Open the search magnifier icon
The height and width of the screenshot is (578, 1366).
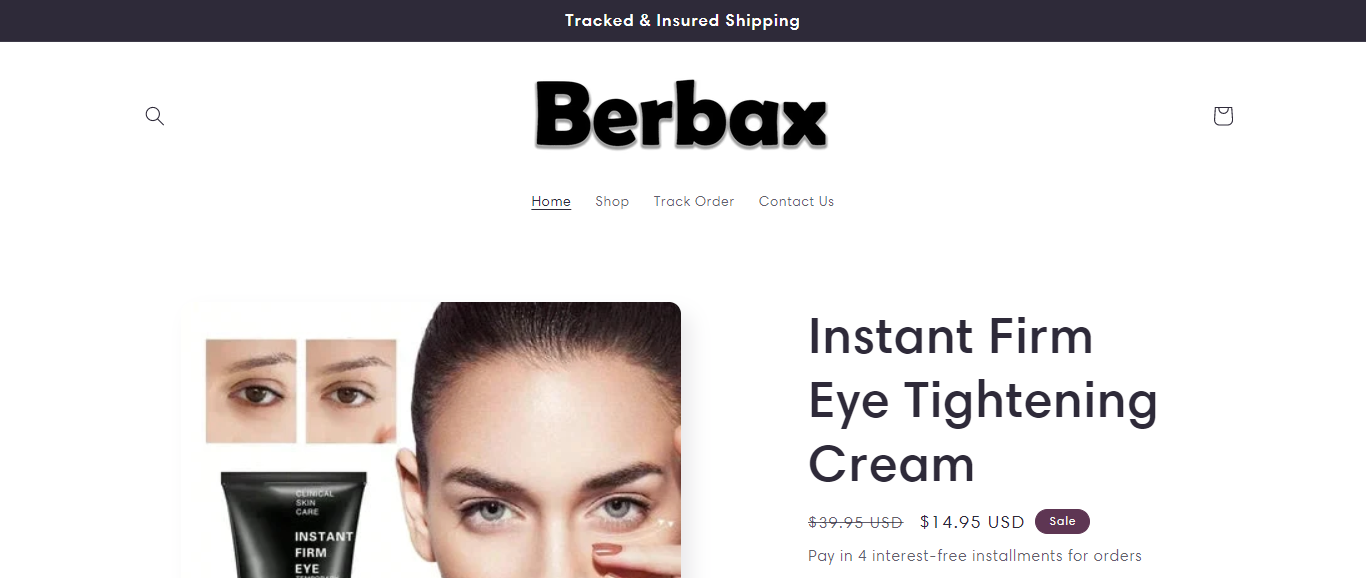(154, 116)
